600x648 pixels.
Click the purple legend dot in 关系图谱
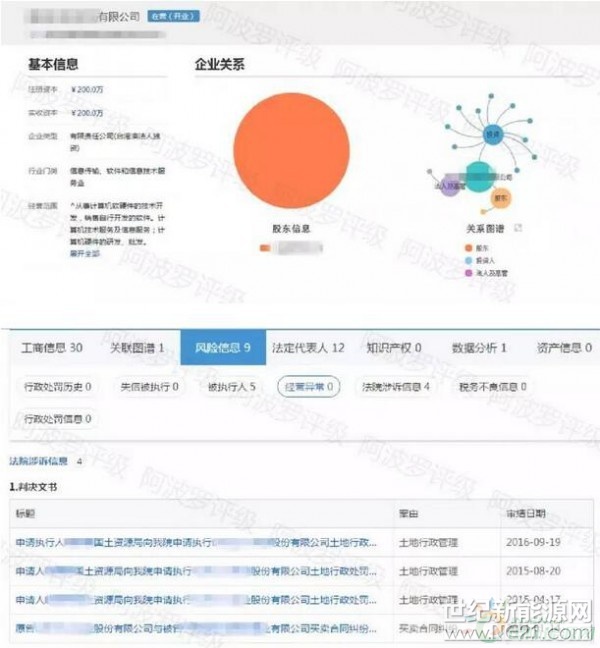pos(468,272)
